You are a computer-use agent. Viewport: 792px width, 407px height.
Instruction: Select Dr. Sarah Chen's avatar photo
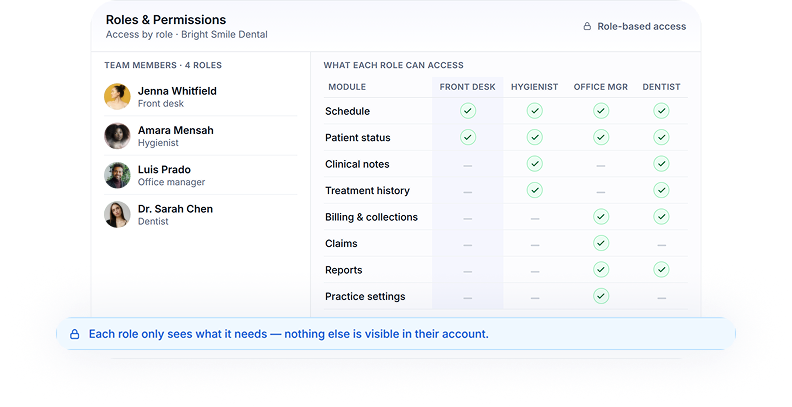[117, 215]
